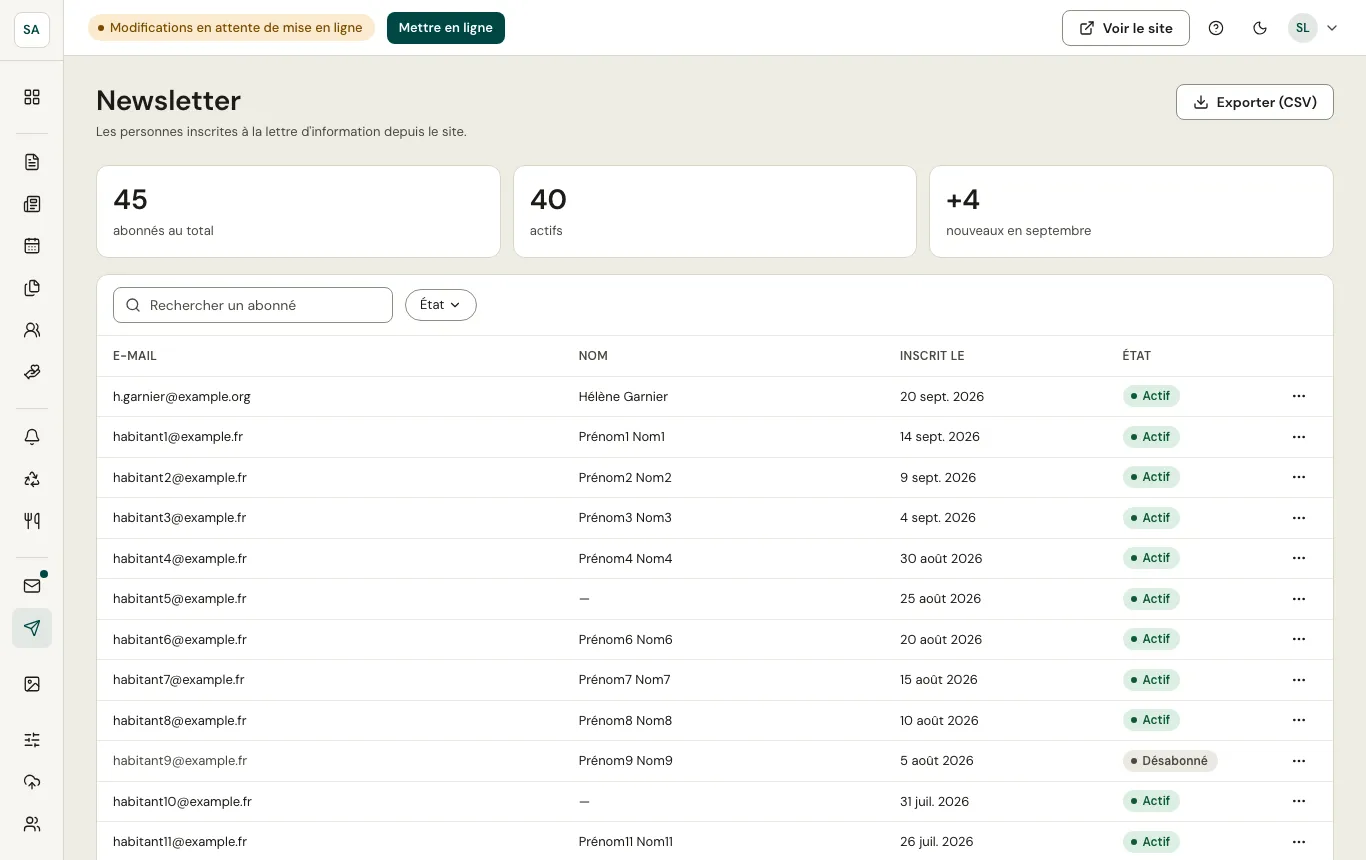Open the stacked files icon in sidebar

(32, 288)
